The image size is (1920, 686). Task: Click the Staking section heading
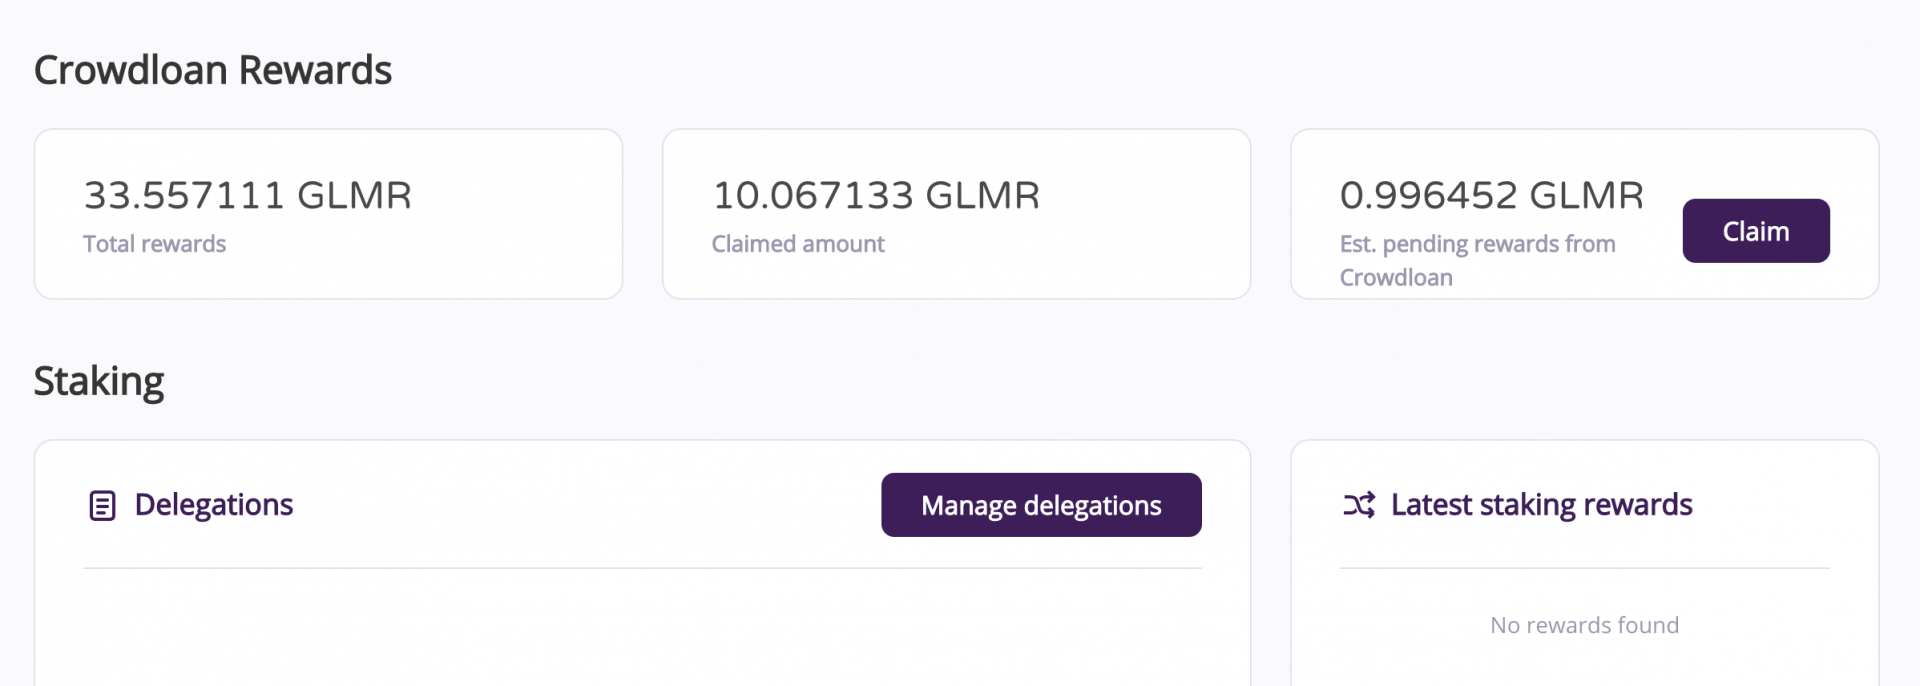[99, 381]
